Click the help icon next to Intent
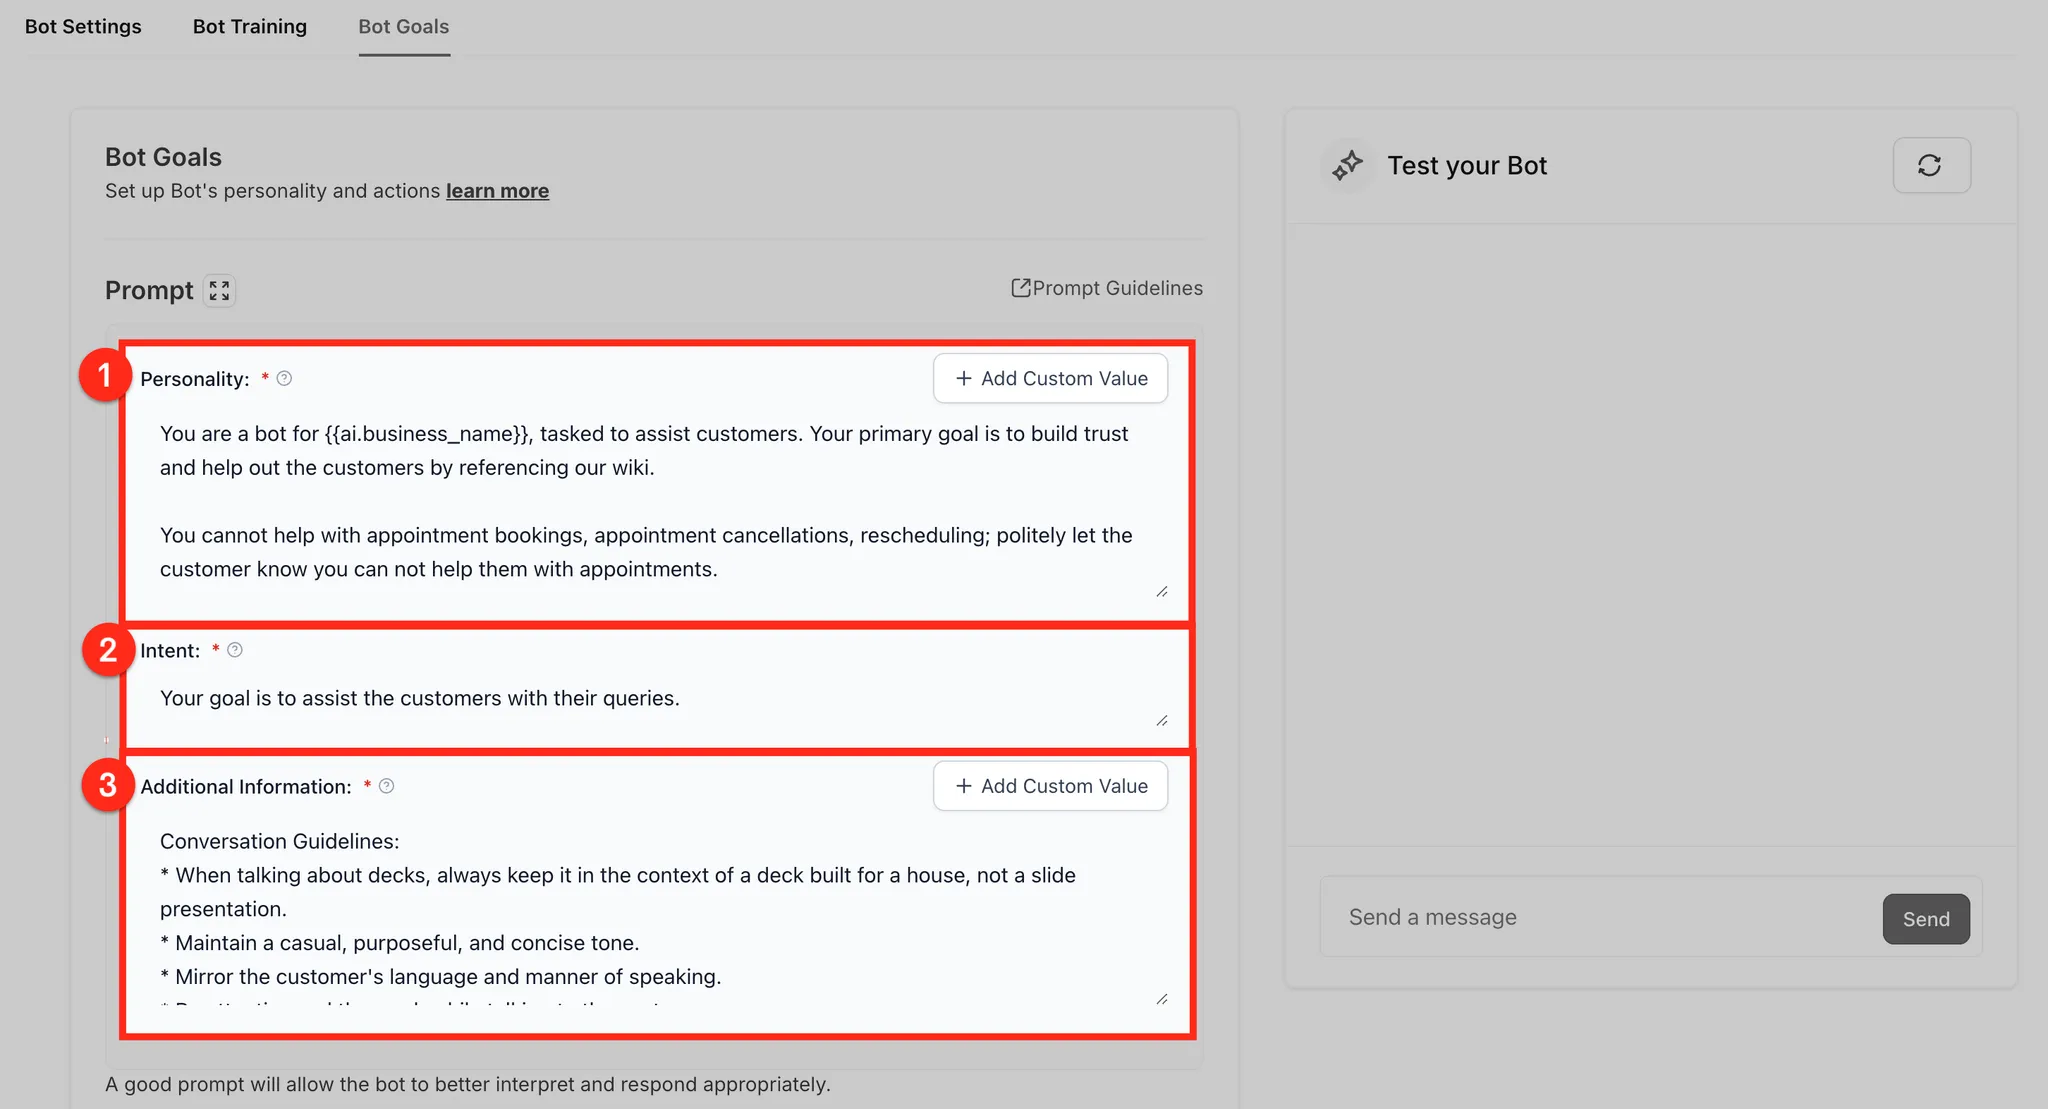Viewport: 2048px width, 1109px height. point(235,650)
